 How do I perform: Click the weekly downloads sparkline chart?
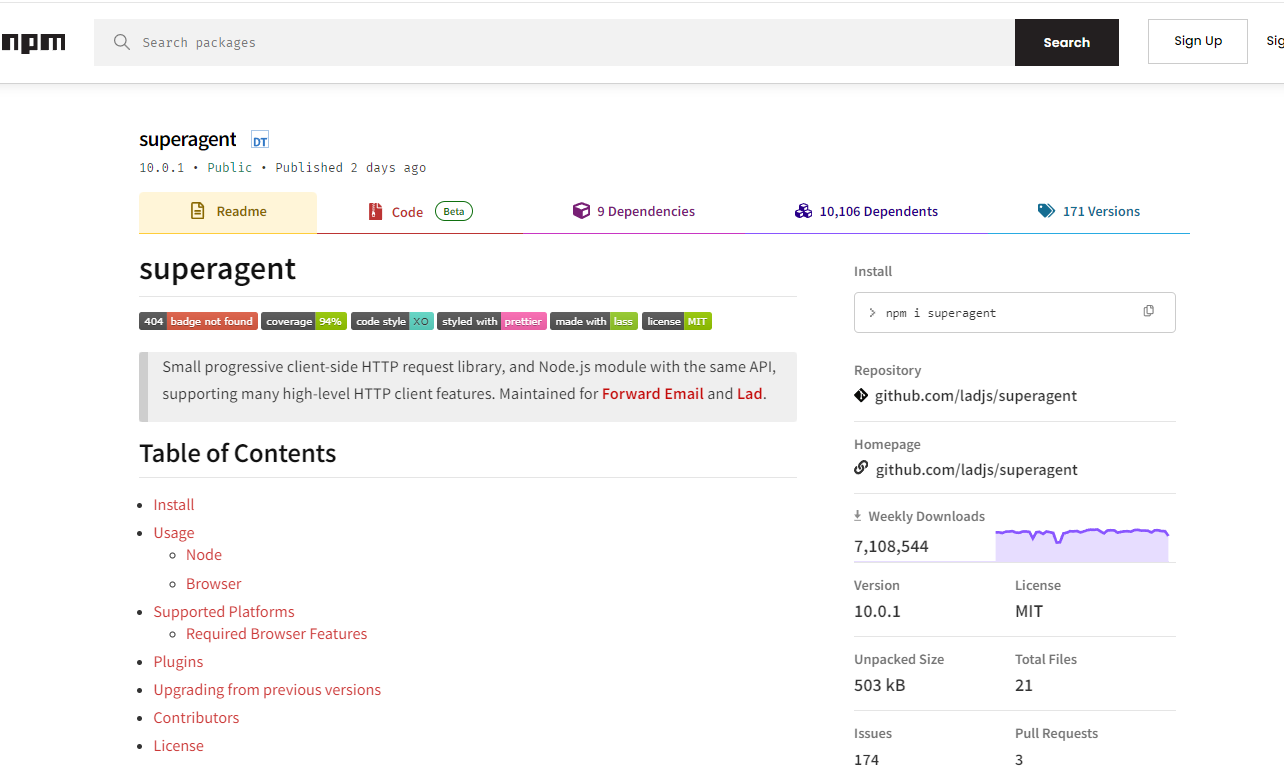pos(1082,545)
